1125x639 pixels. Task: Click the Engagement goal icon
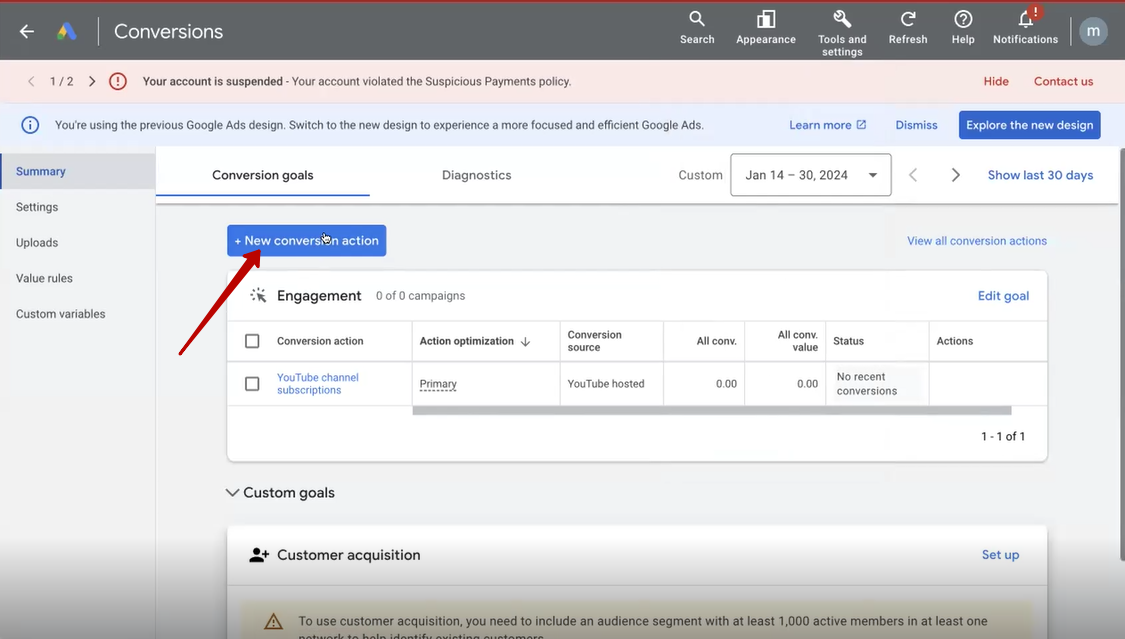(x=258, y=295)
